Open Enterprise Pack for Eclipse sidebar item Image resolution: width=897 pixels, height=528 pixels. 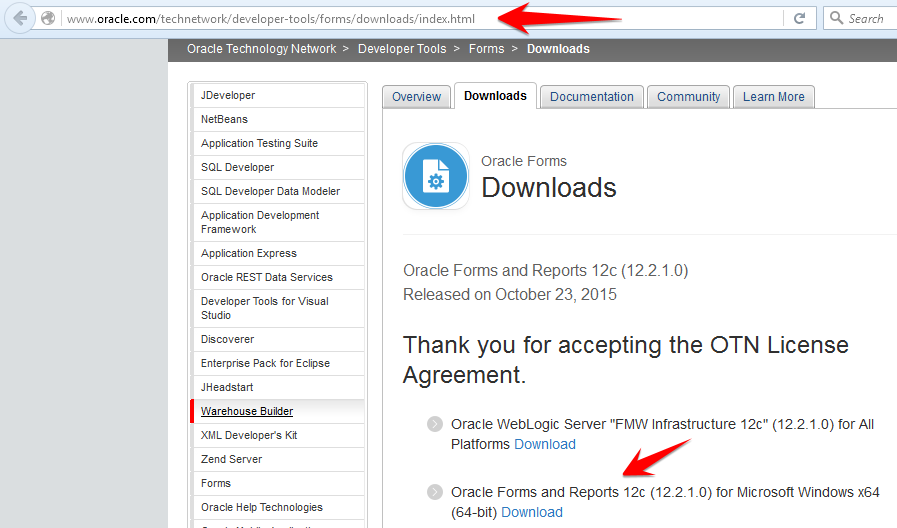279,363
